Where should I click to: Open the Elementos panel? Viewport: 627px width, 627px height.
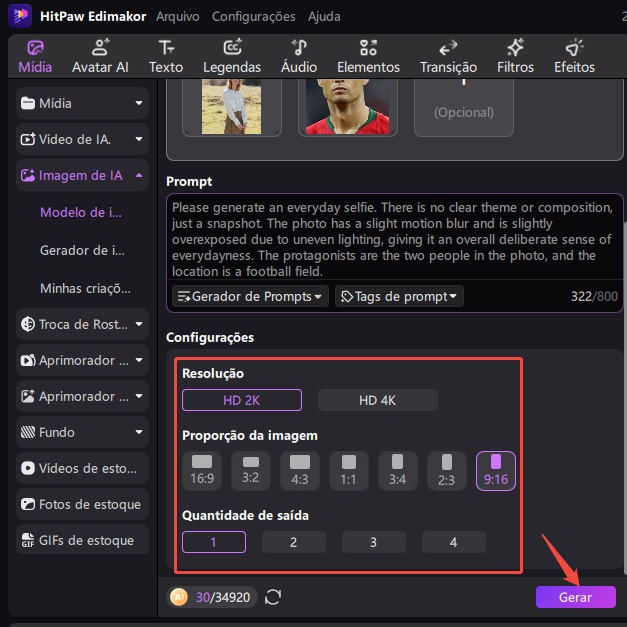pos(368,56)
